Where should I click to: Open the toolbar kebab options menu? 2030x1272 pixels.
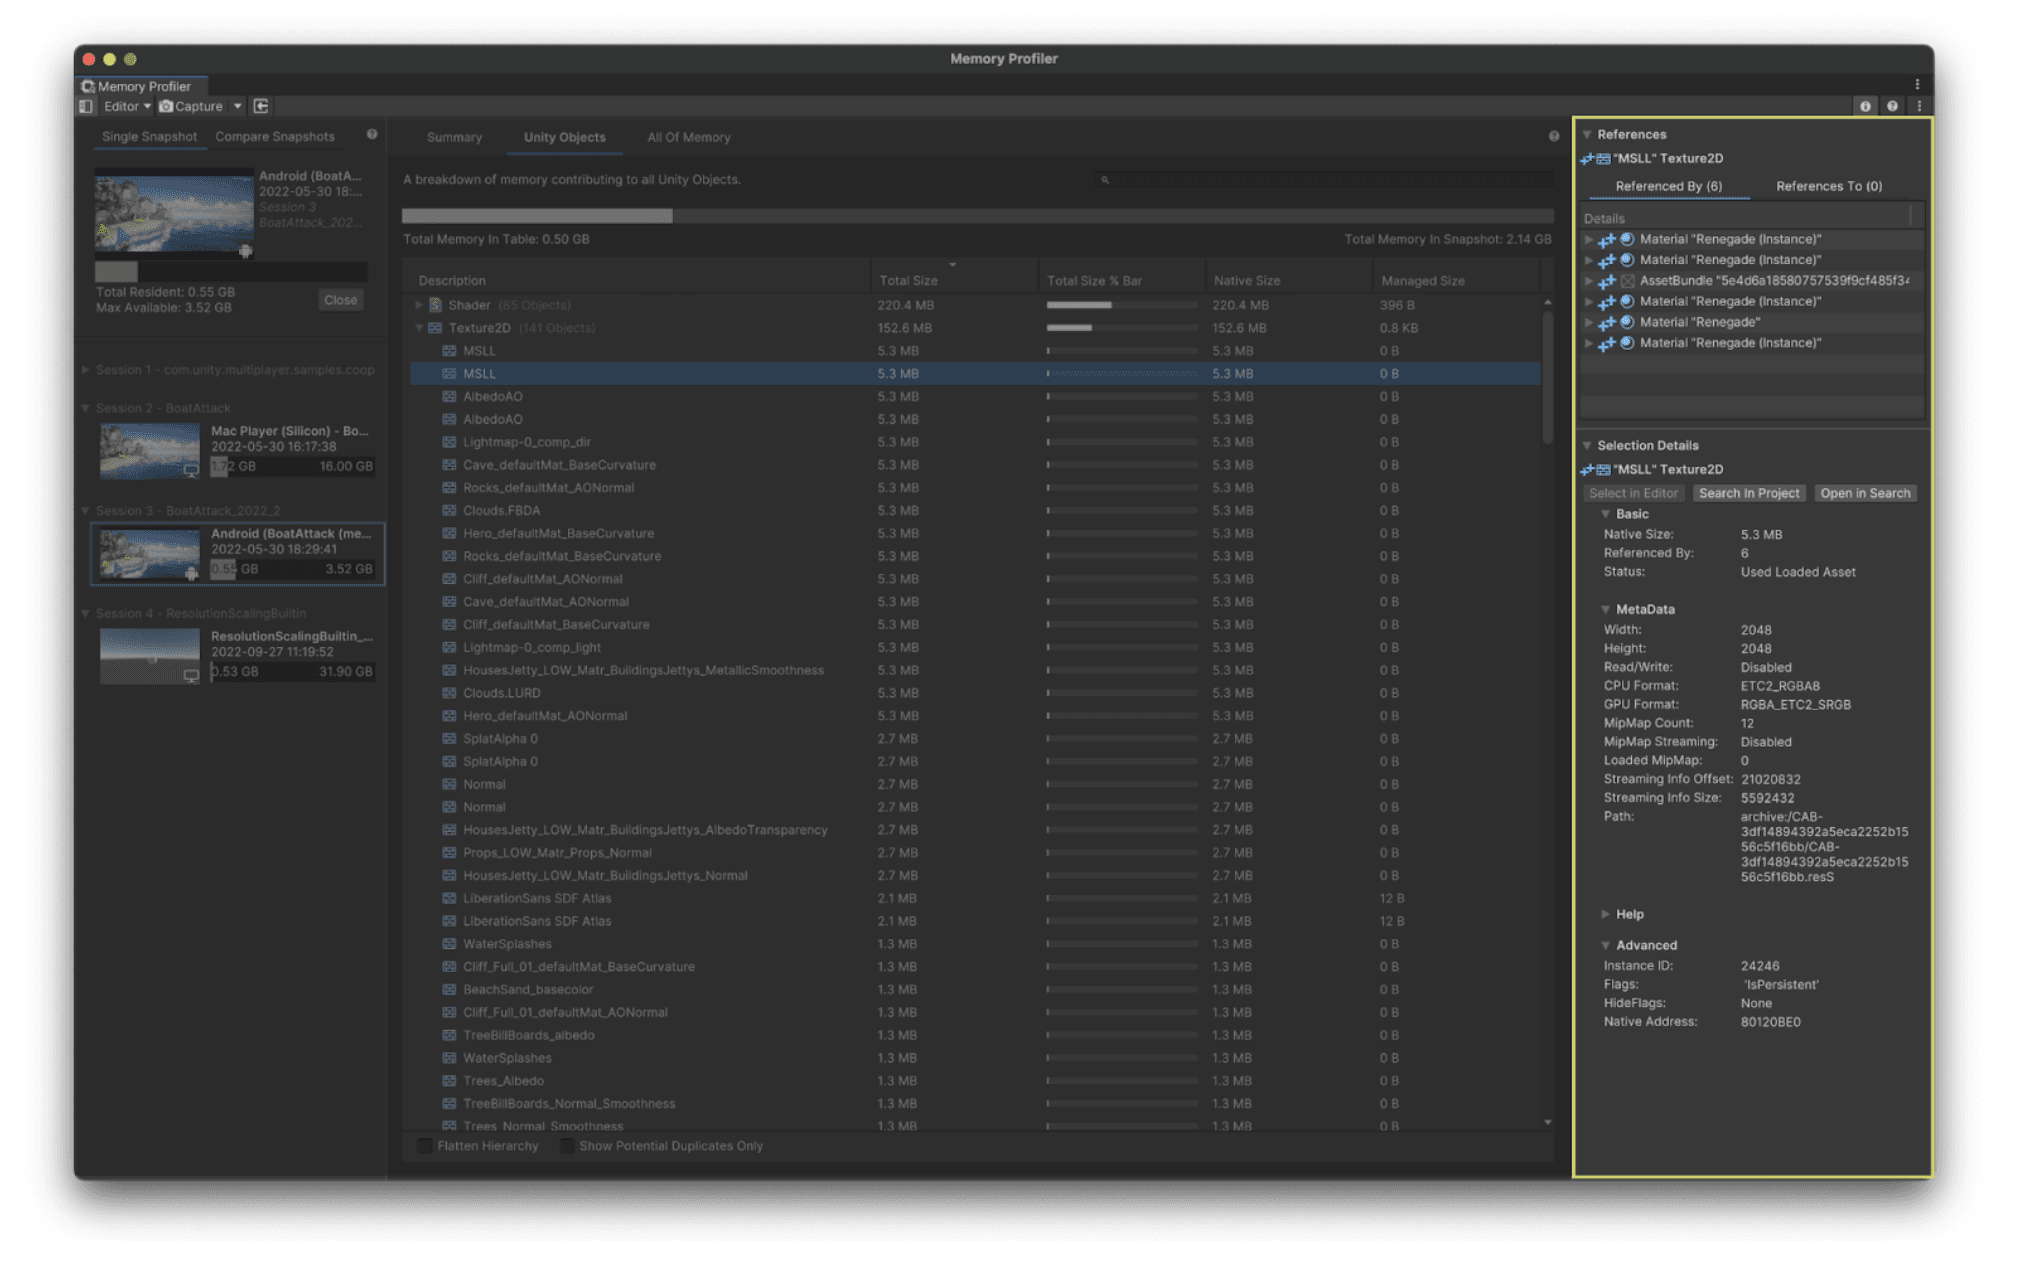click(x=1918, y=106)
